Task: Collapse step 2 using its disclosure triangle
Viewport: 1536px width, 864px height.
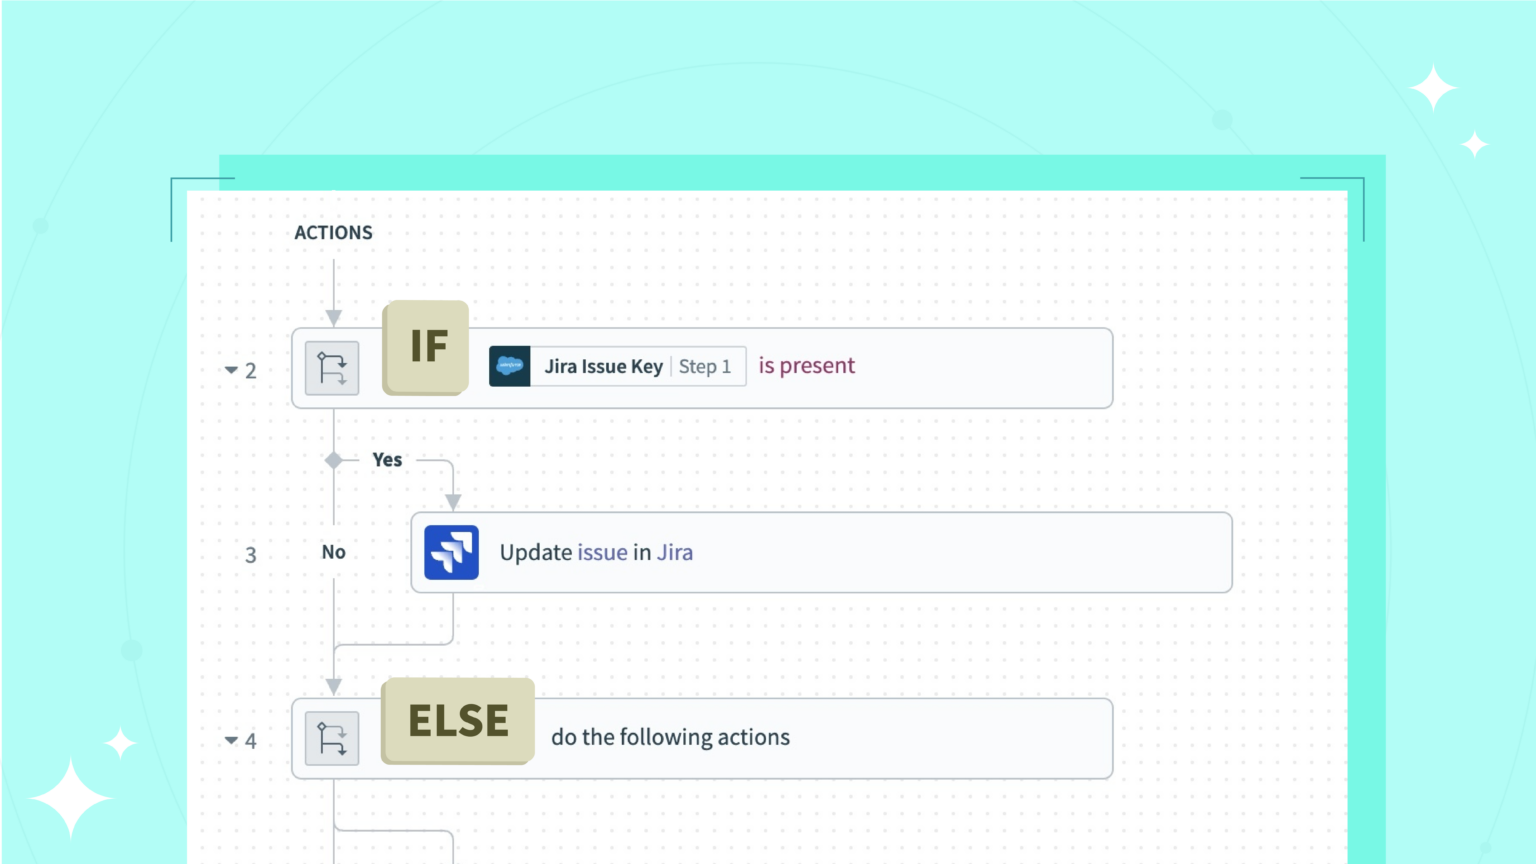Action: coord(231,370)
